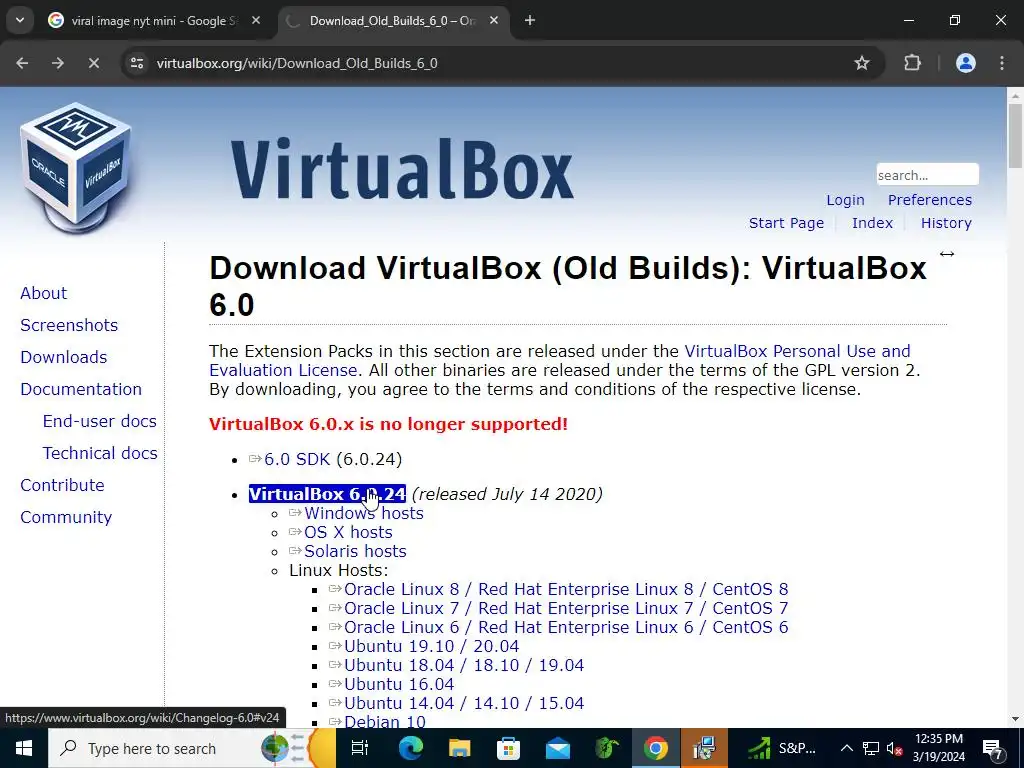Image resolution: width=1024 pixels, height=768 pixels.
Task: Download Ubuntu 19.10 / 20.04 package
Action: tap(432, 646)
